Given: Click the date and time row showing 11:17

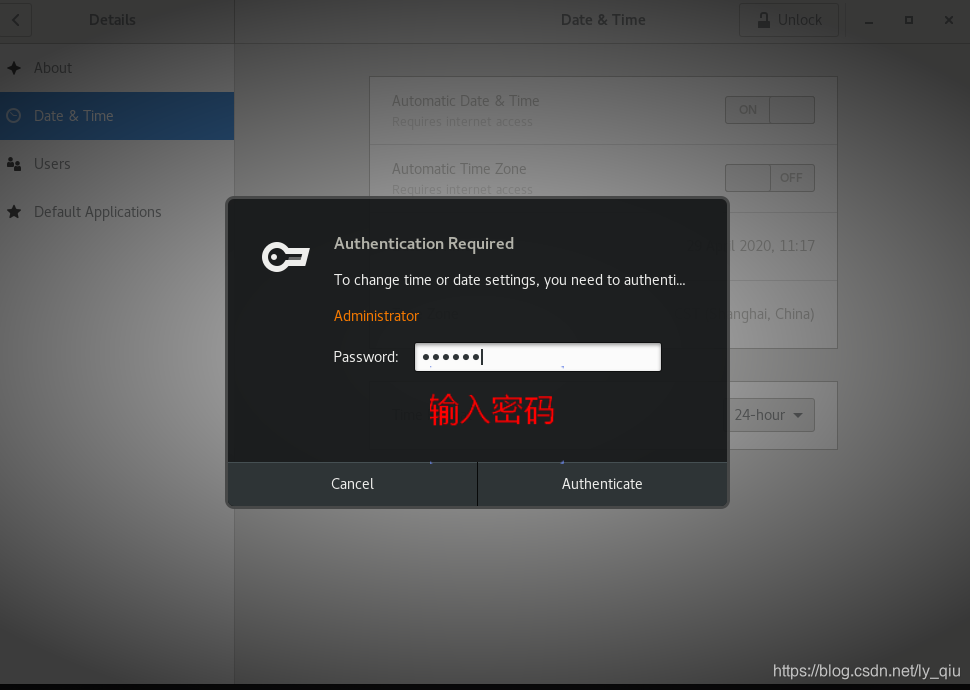Looking at the screenshot, I should click(783, 246).
